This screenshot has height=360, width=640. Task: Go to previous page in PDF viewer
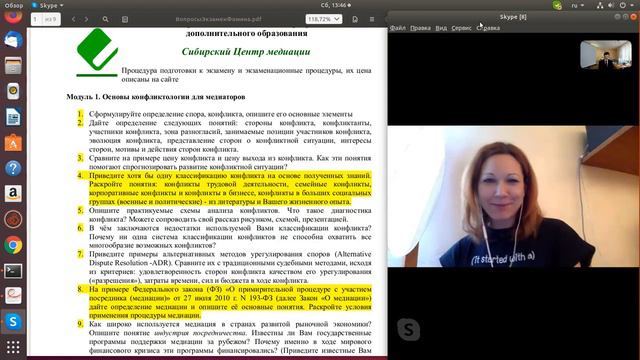coord(73,19)
